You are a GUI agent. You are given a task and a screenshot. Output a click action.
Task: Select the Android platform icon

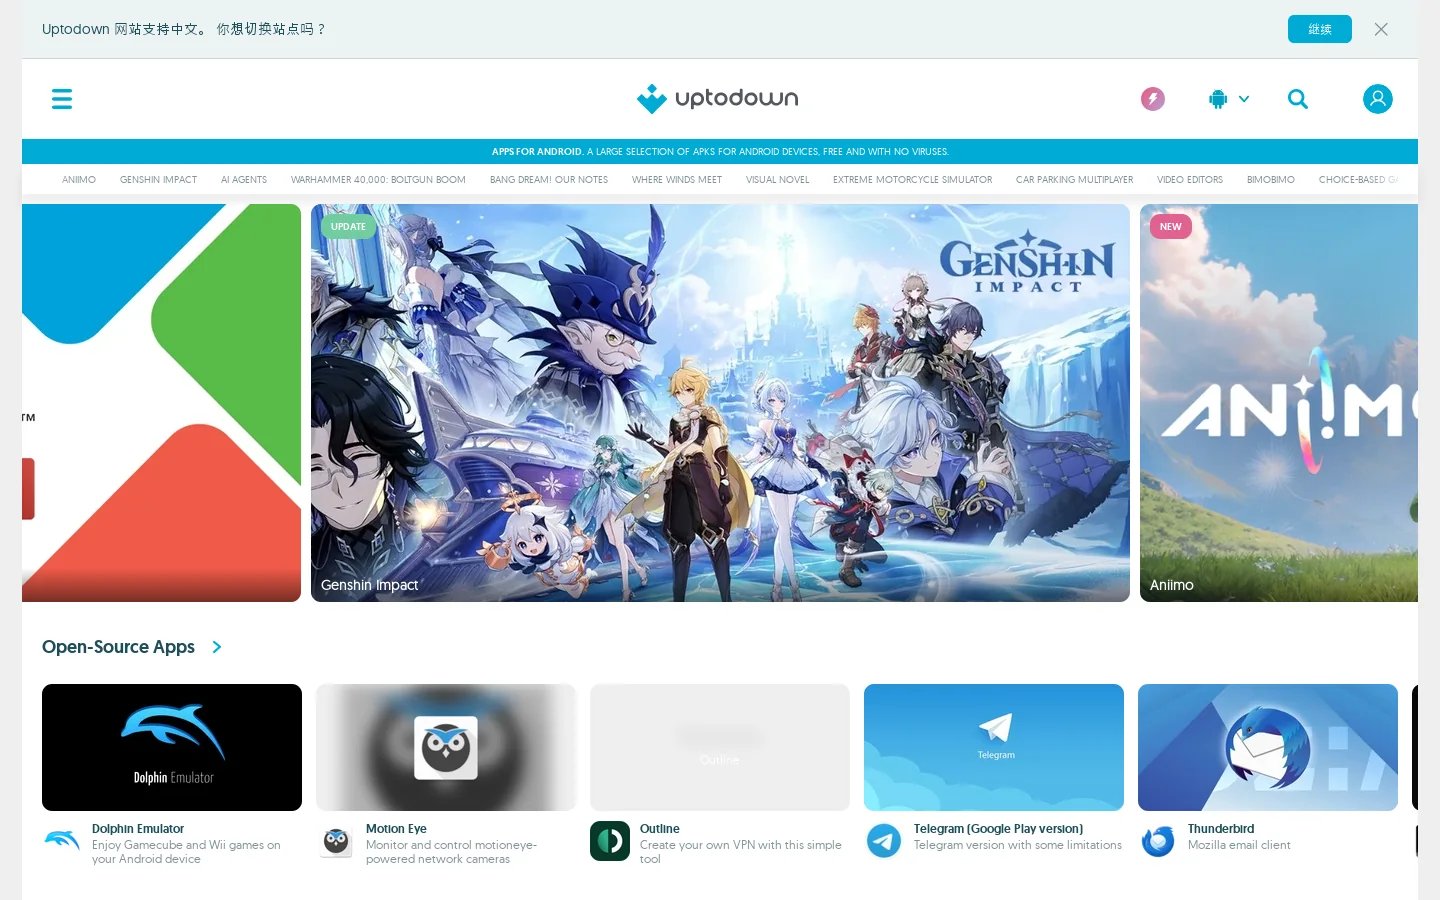point(1218,99)
